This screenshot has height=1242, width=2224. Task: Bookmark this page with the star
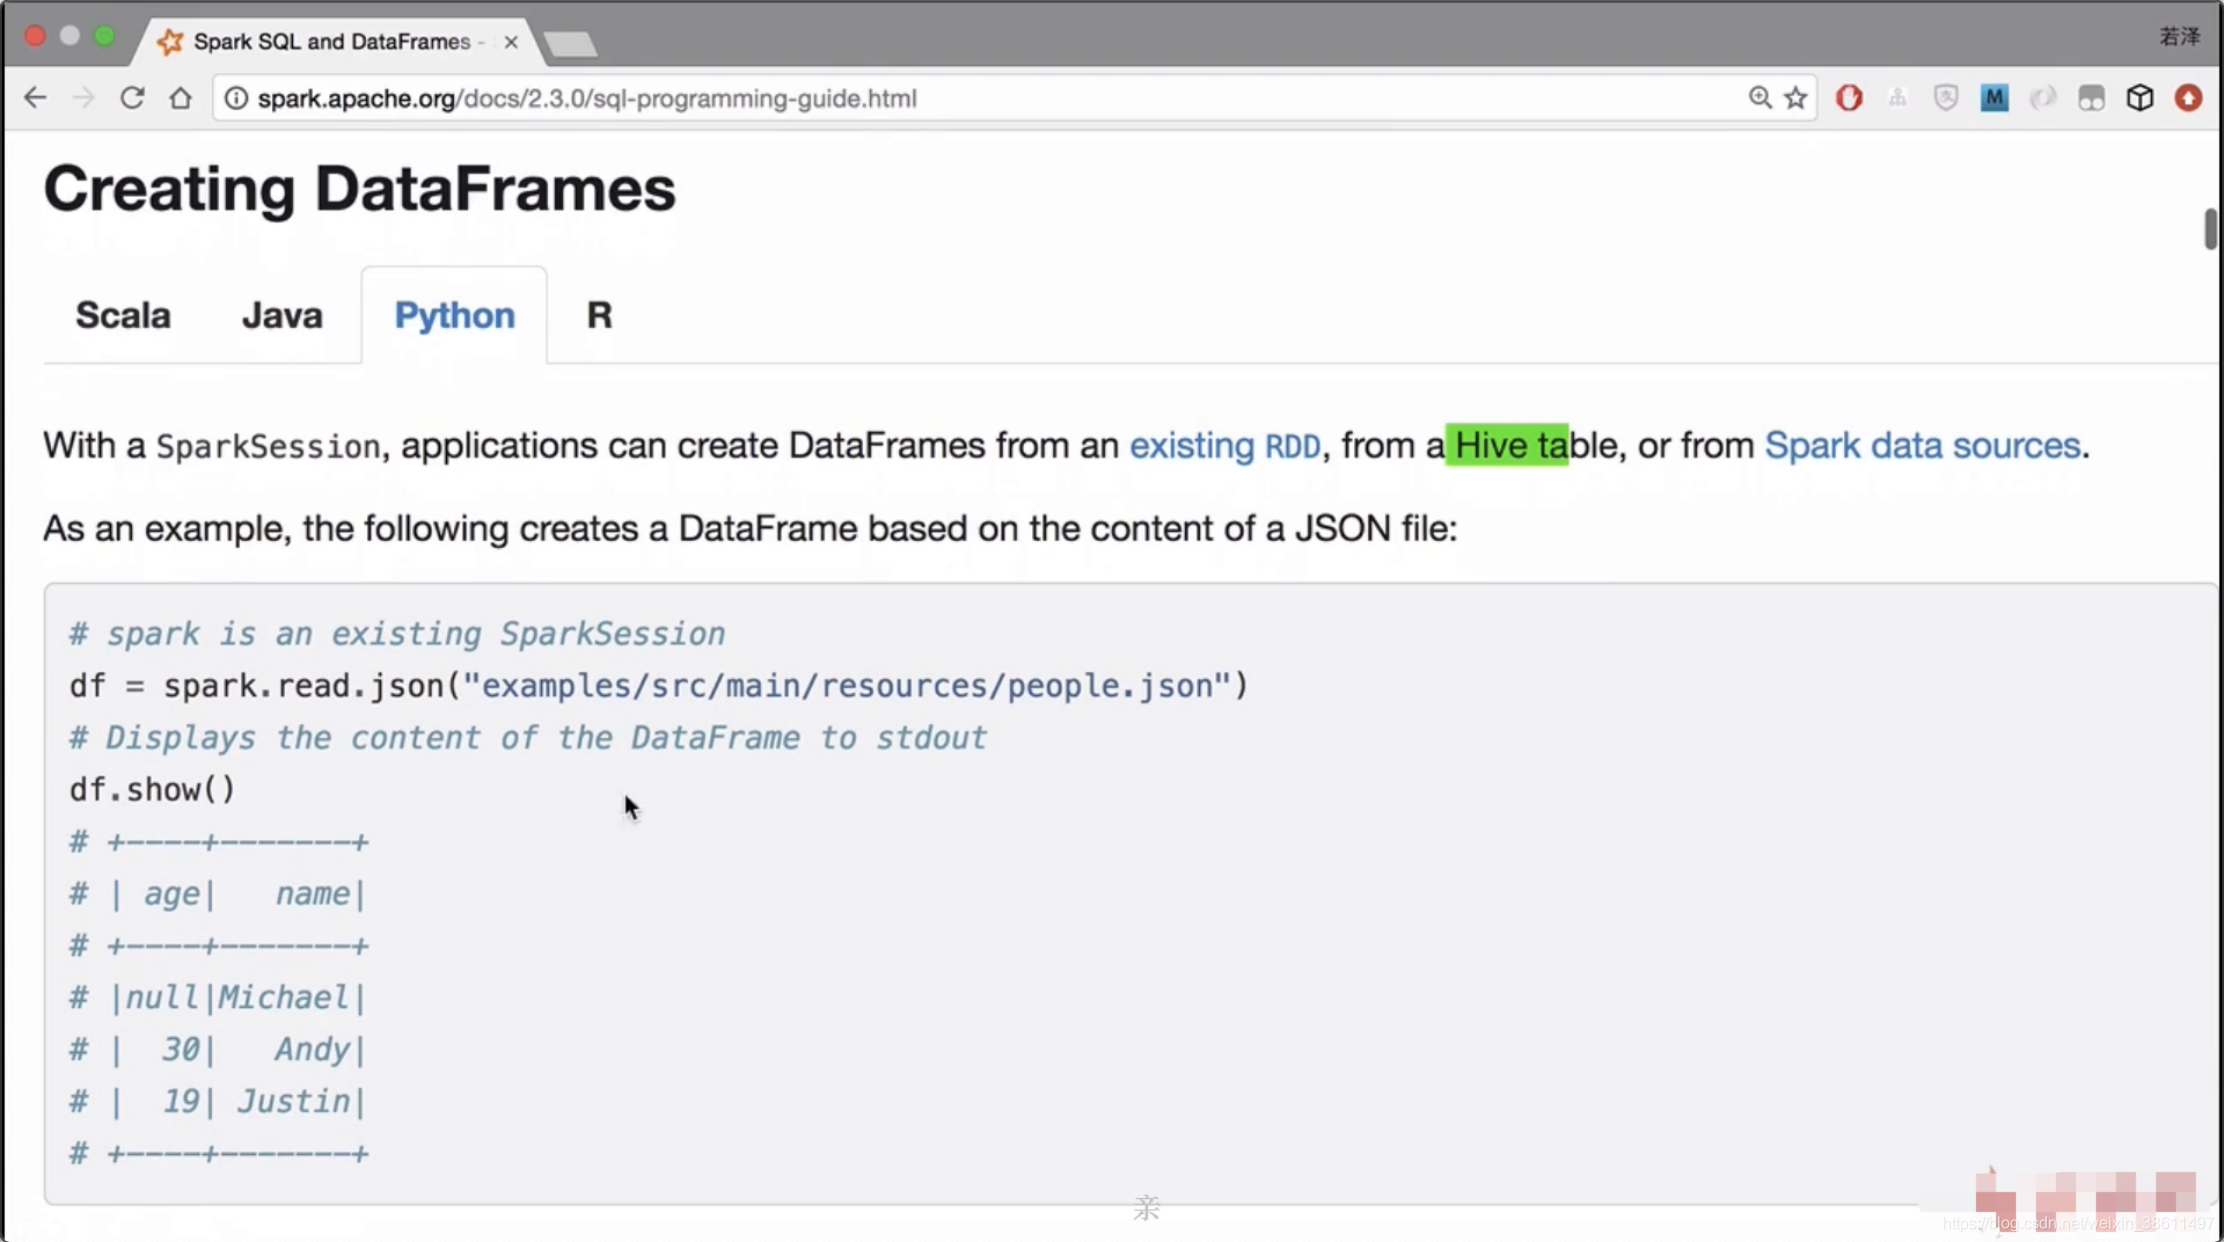pos(1796,97)
